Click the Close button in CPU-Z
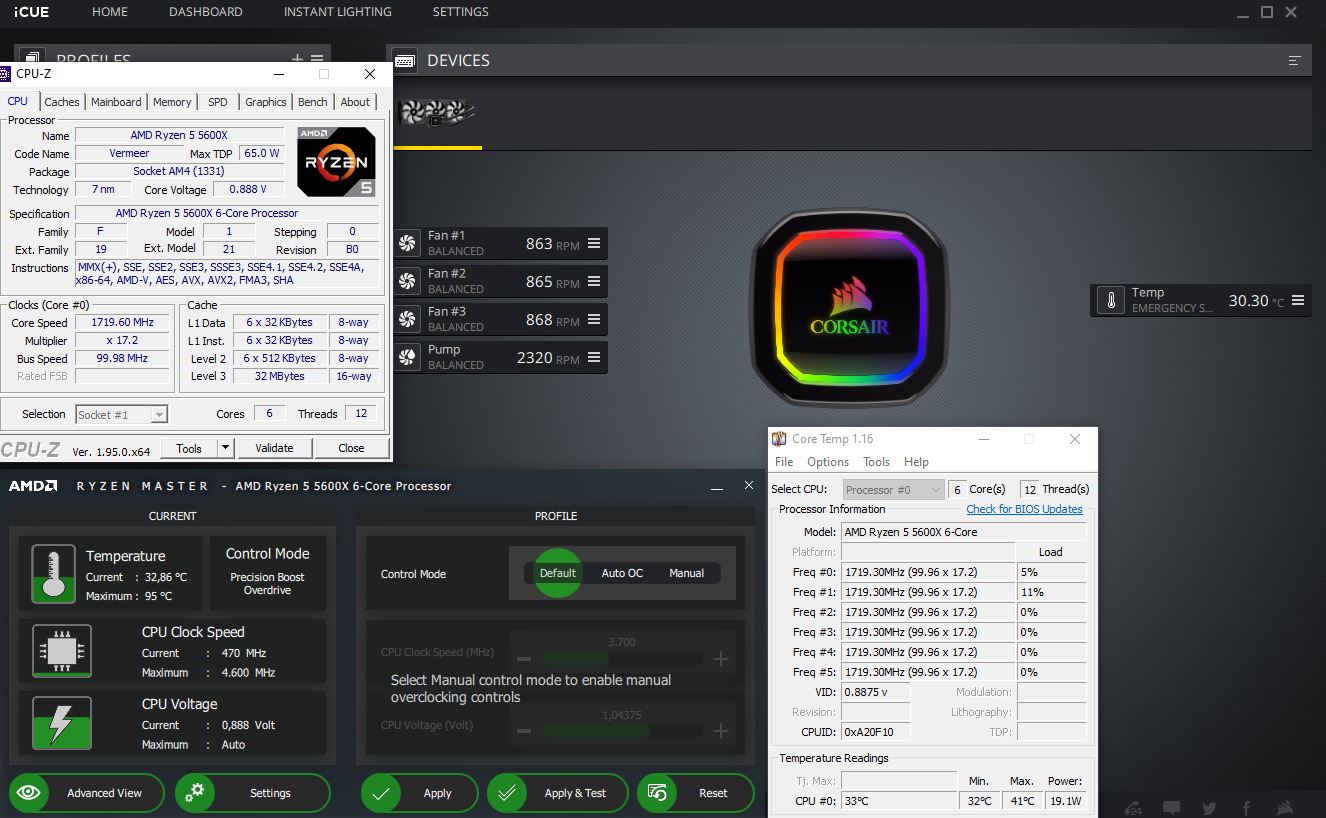Viewport: 1326px width, 818px height. [351, 448]
